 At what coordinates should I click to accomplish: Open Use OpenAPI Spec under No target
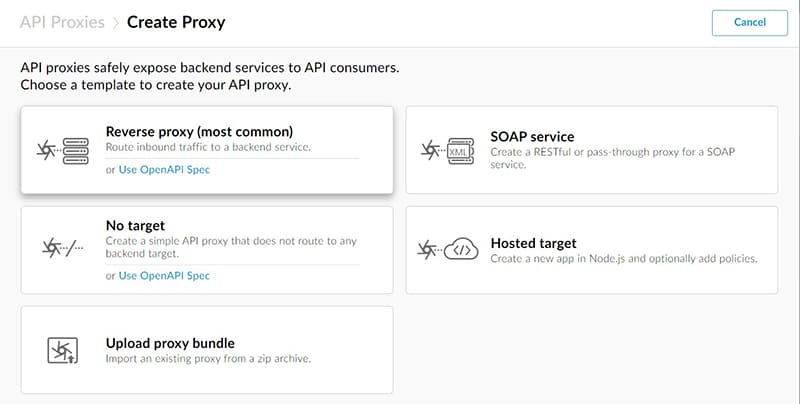point(164,276)
